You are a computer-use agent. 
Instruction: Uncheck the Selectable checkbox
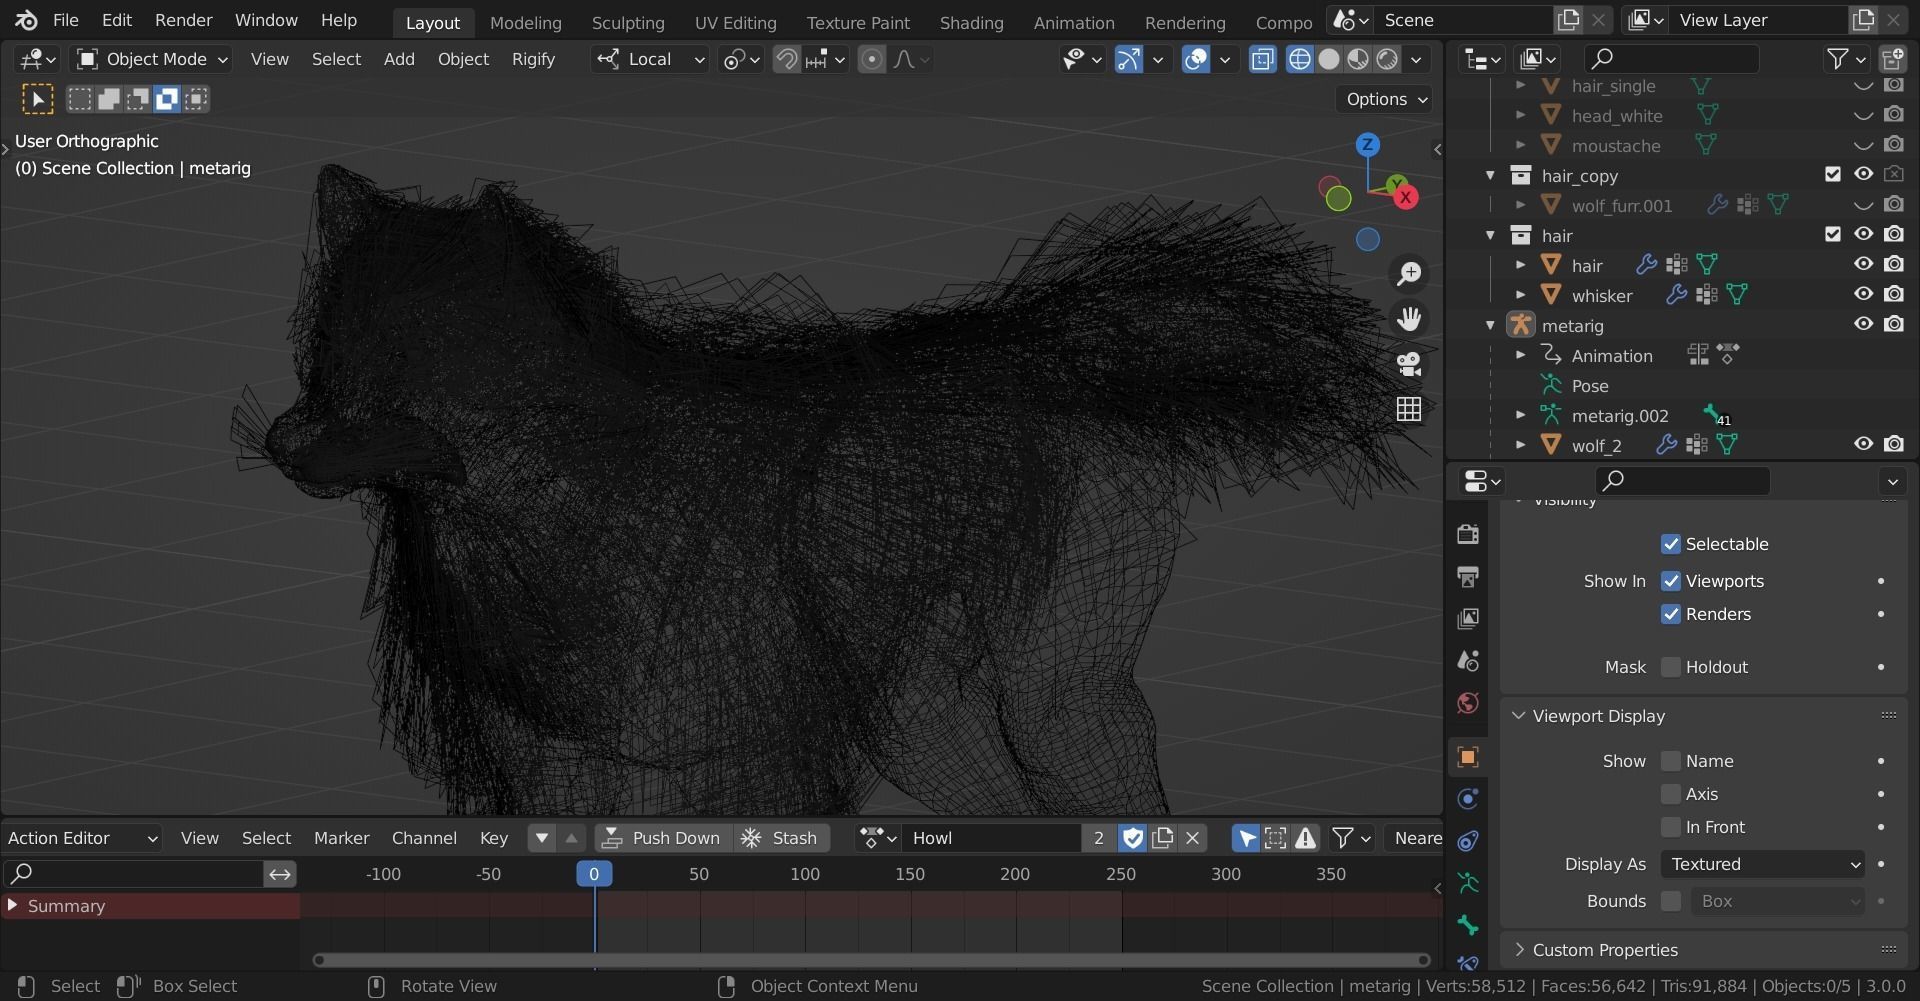1671,544
